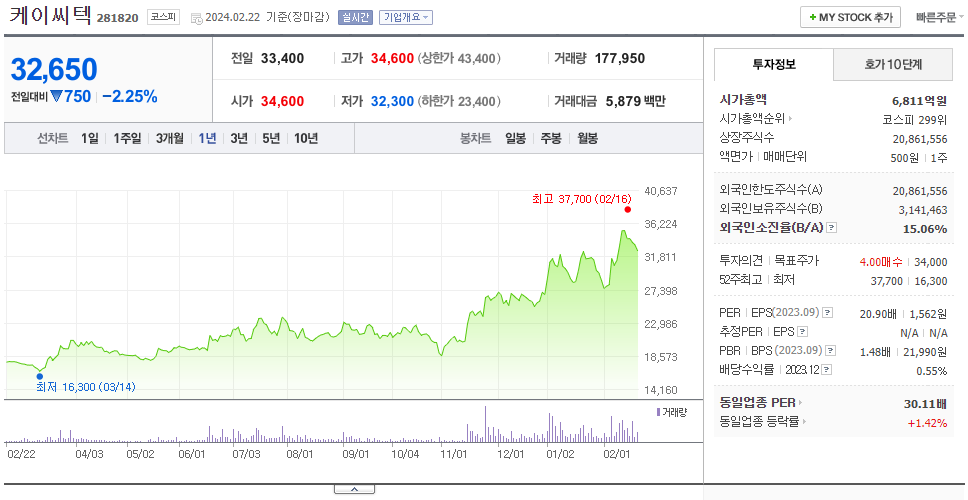Click the 시가총액 6,811억원 value

(919, 100)
